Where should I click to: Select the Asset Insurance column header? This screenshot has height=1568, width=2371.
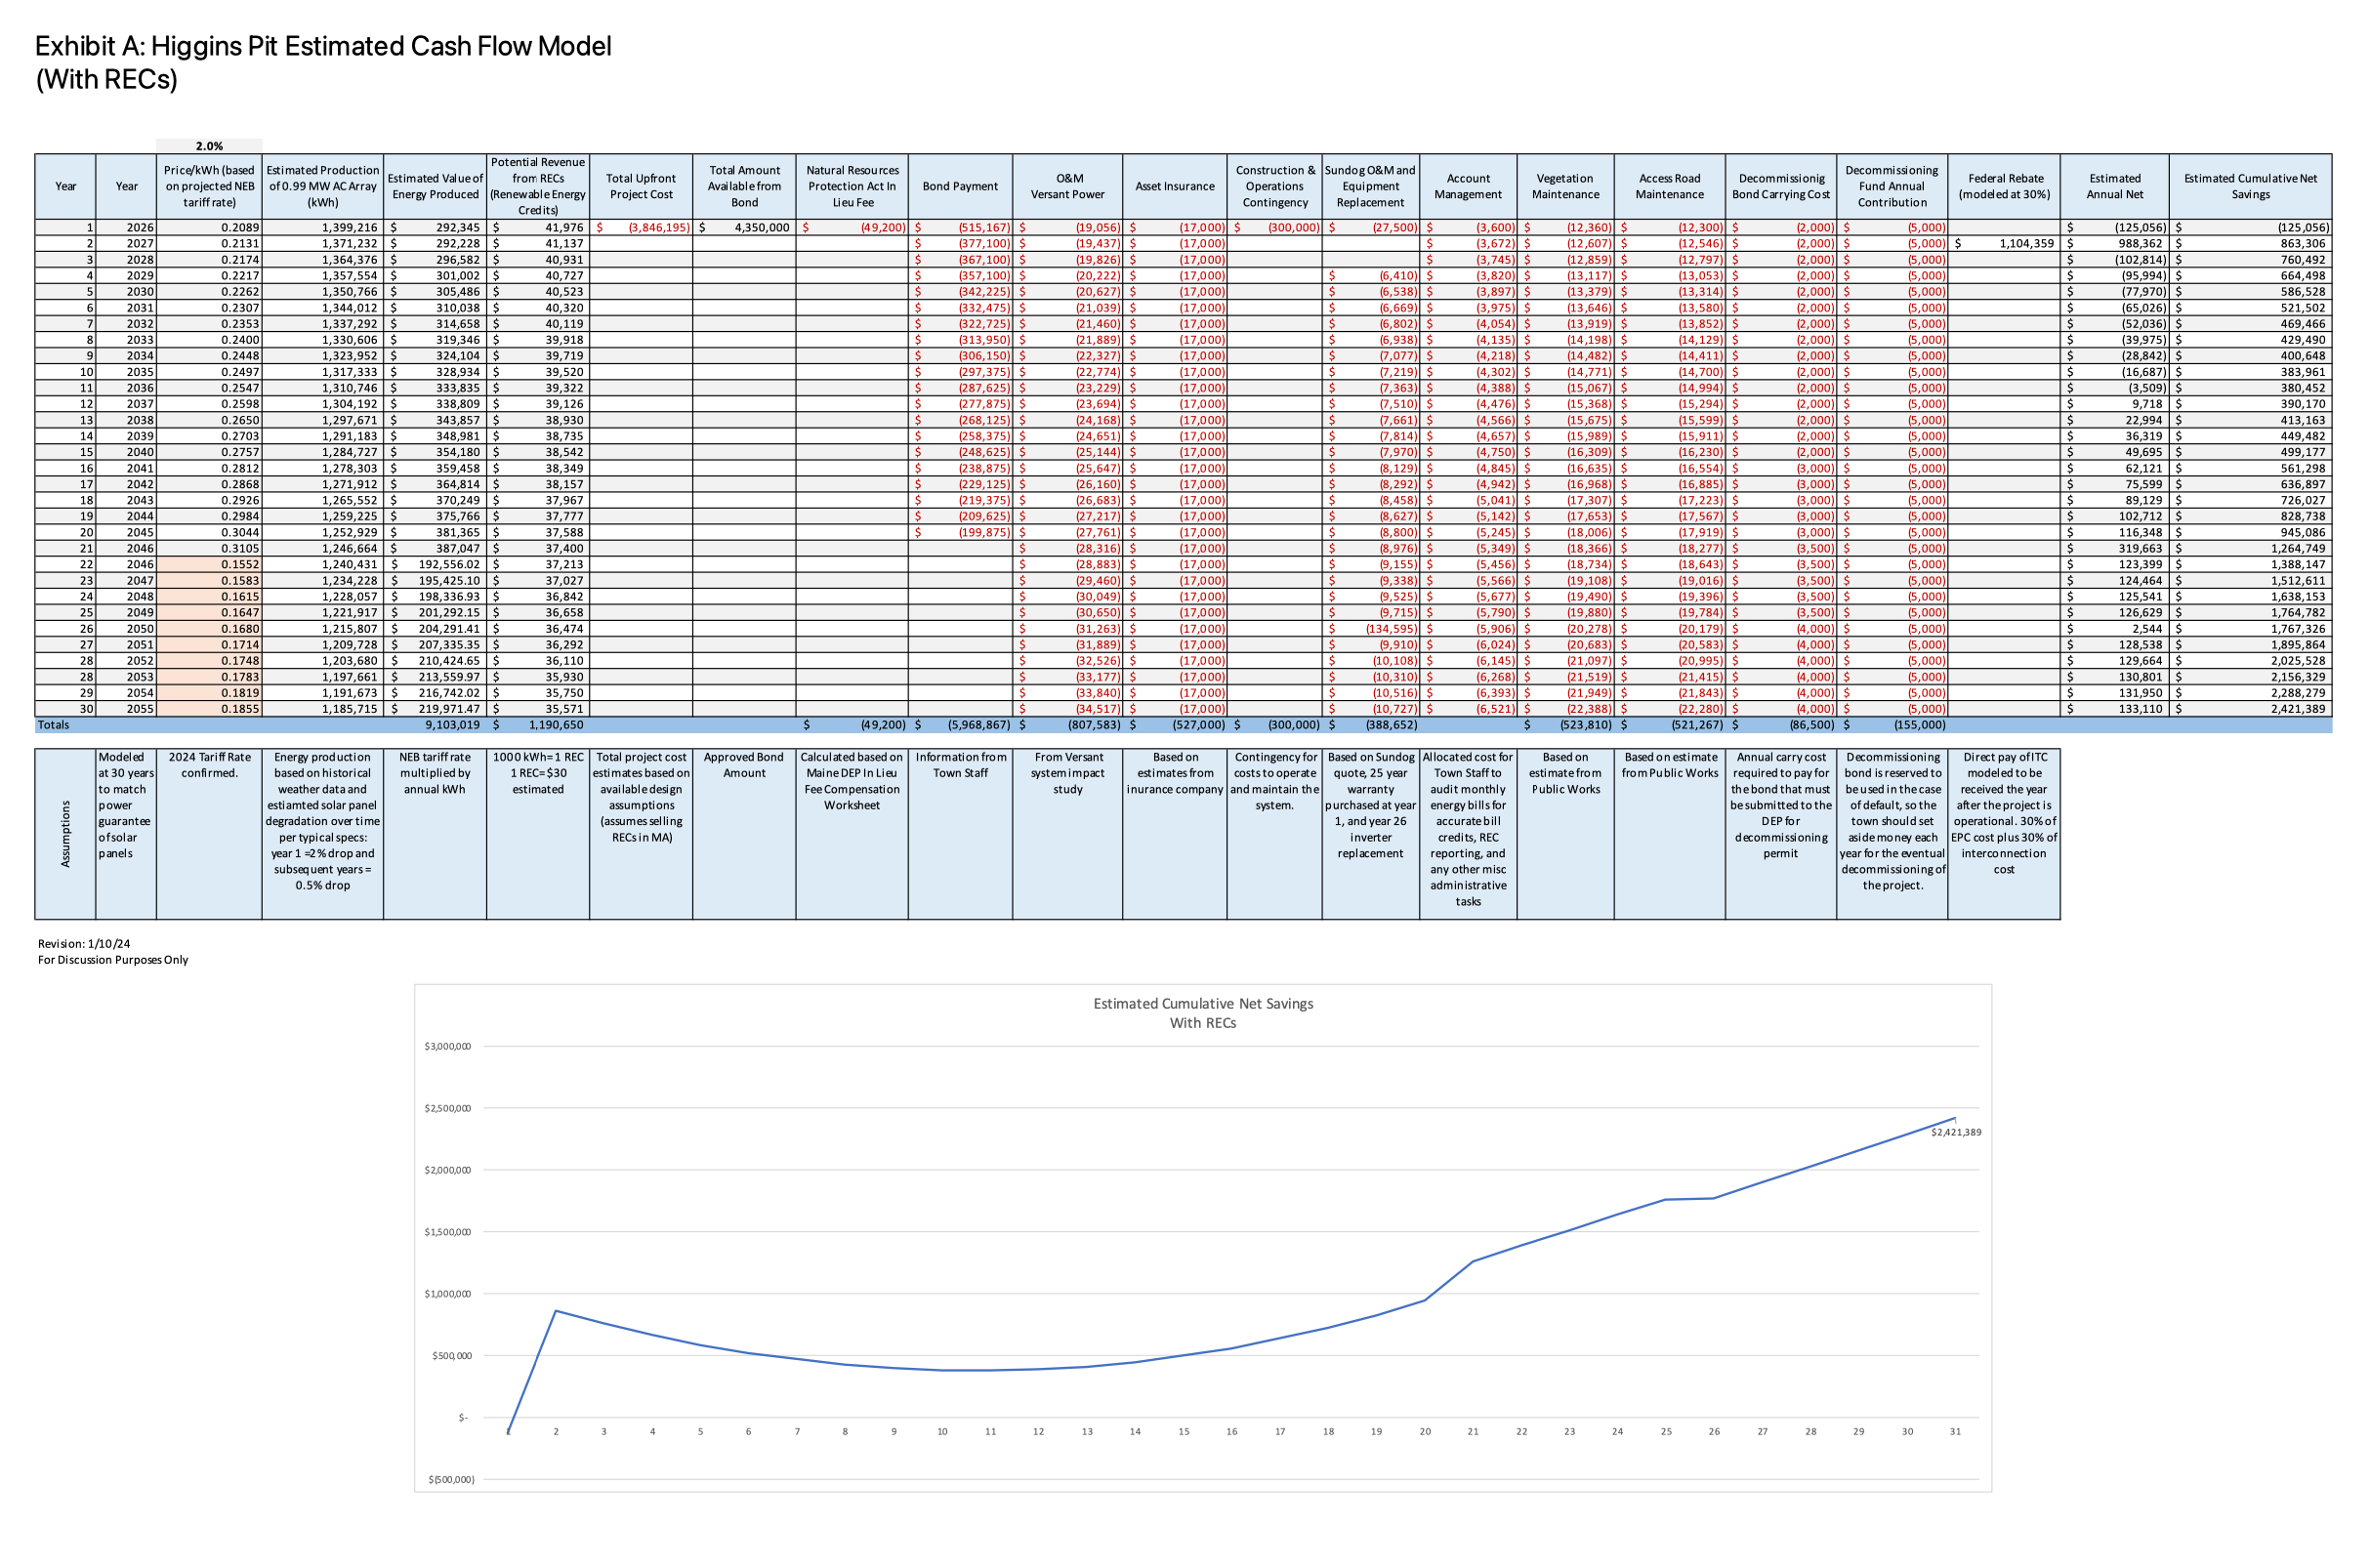(1174, 186)
